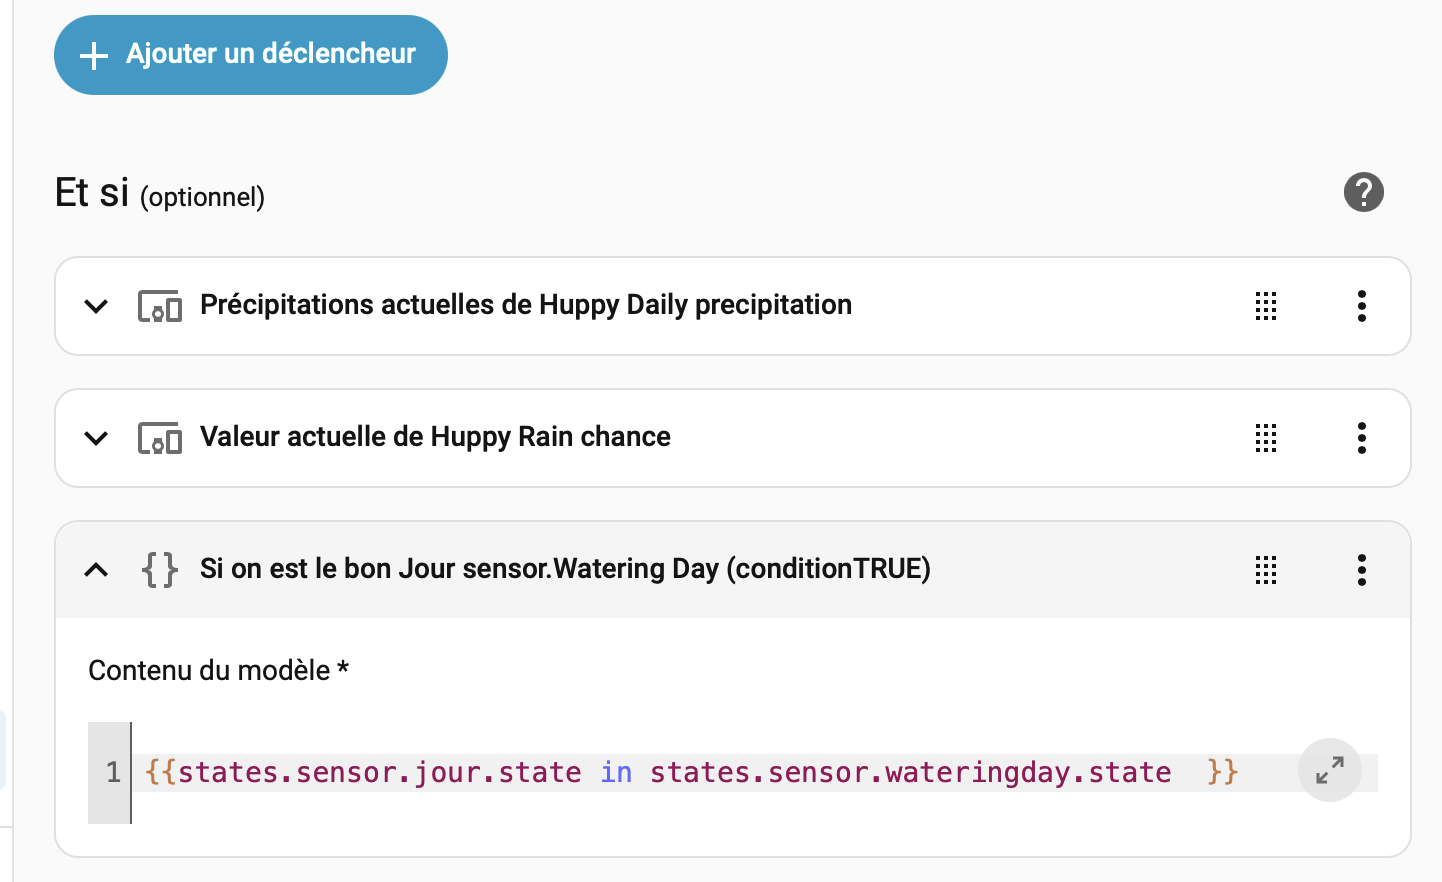Expand the template editor to fullscreen

point(1329,770)
